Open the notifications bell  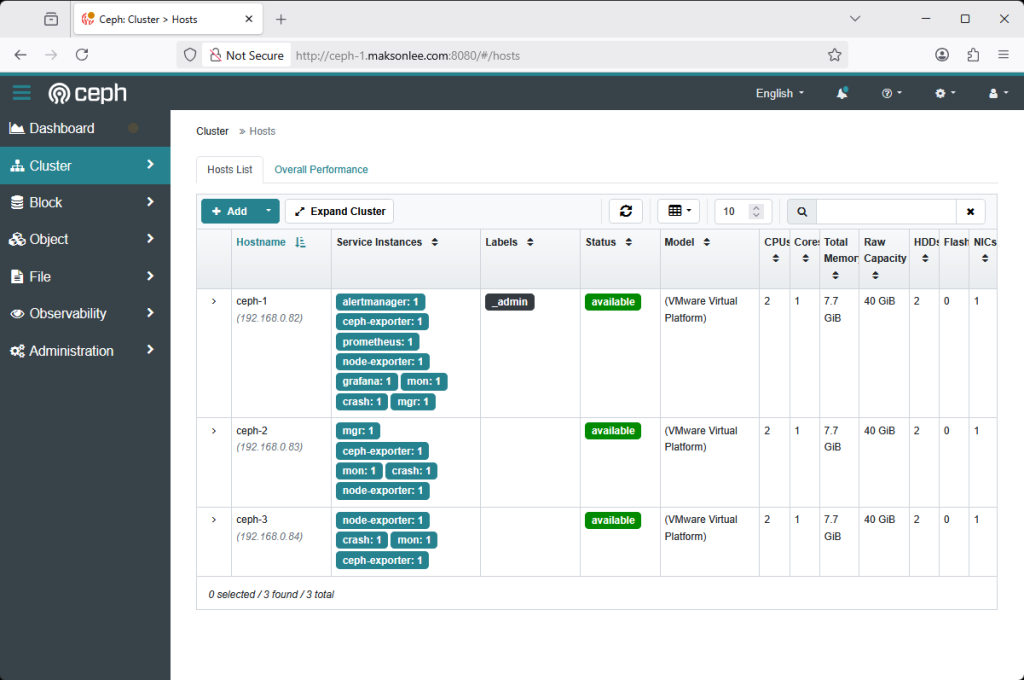[x=842, y=93]
